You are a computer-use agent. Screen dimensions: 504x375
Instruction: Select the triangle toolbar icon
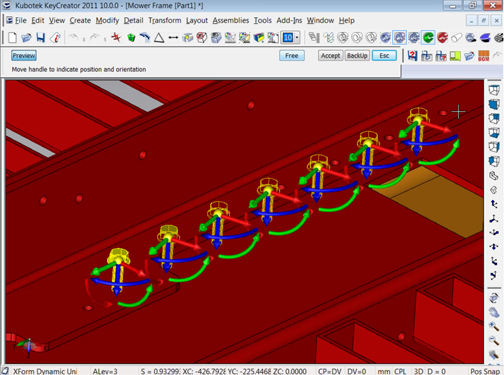[x=159, y=38]
